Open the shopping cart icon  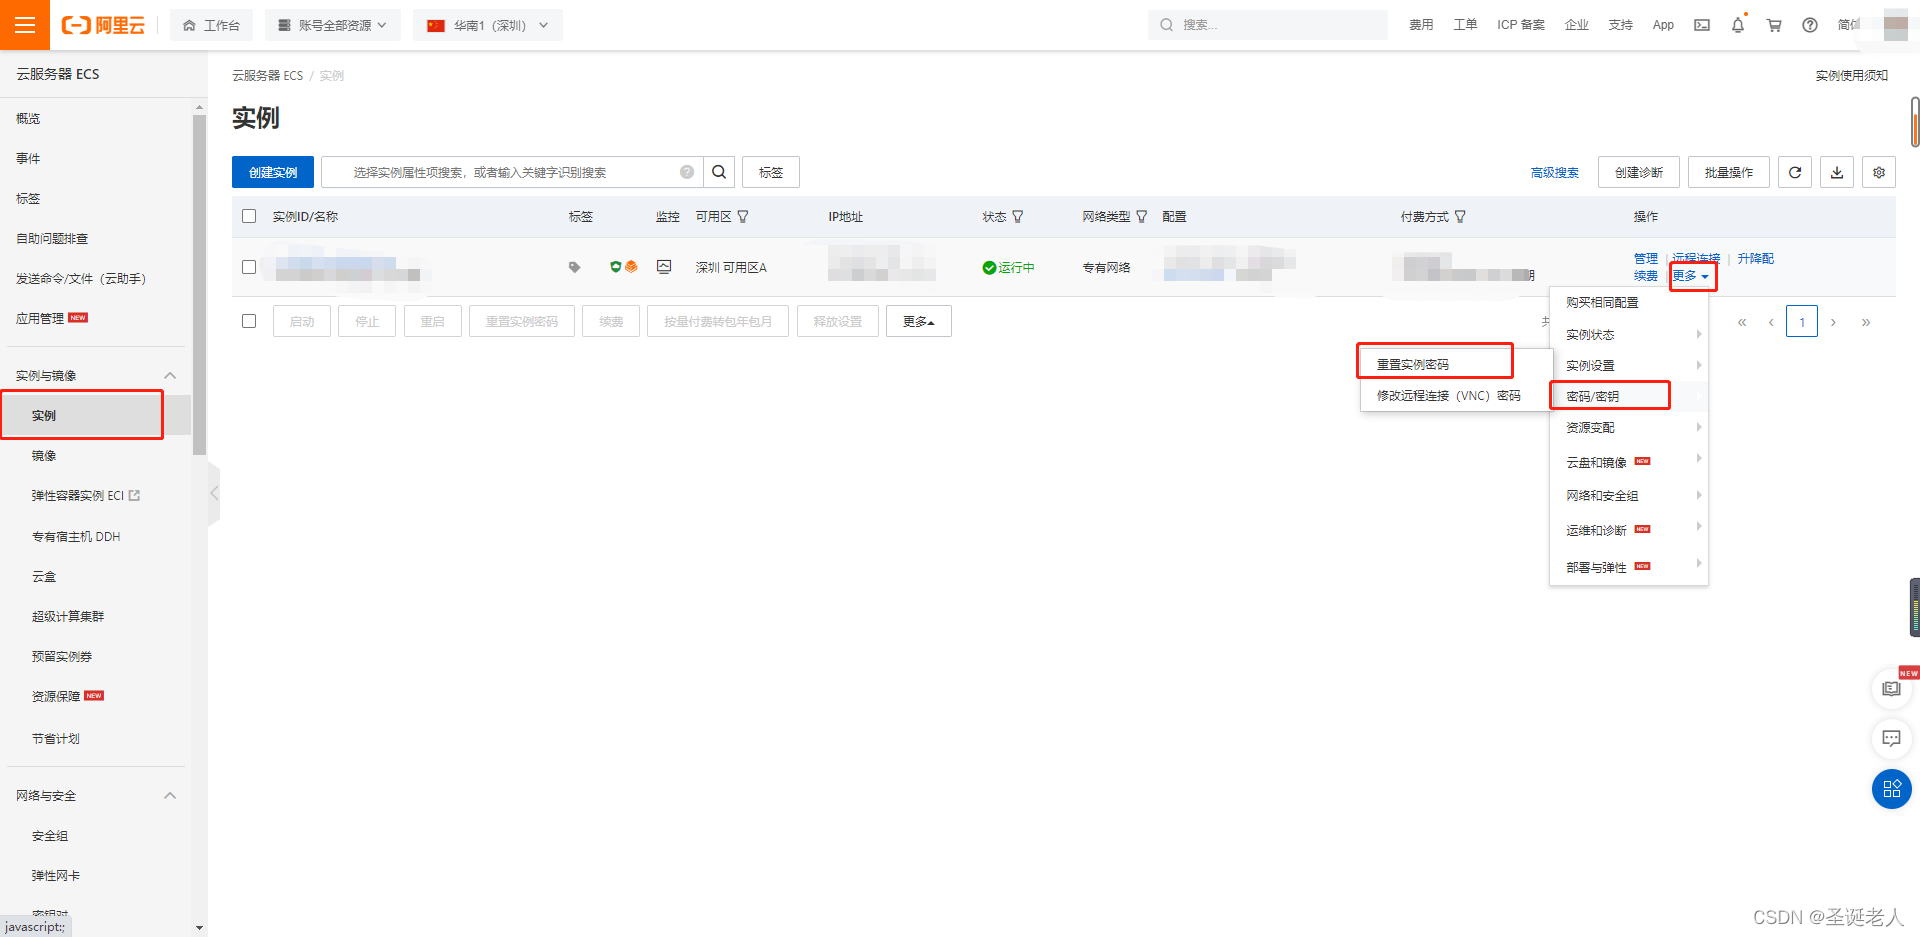(1774, 25)
